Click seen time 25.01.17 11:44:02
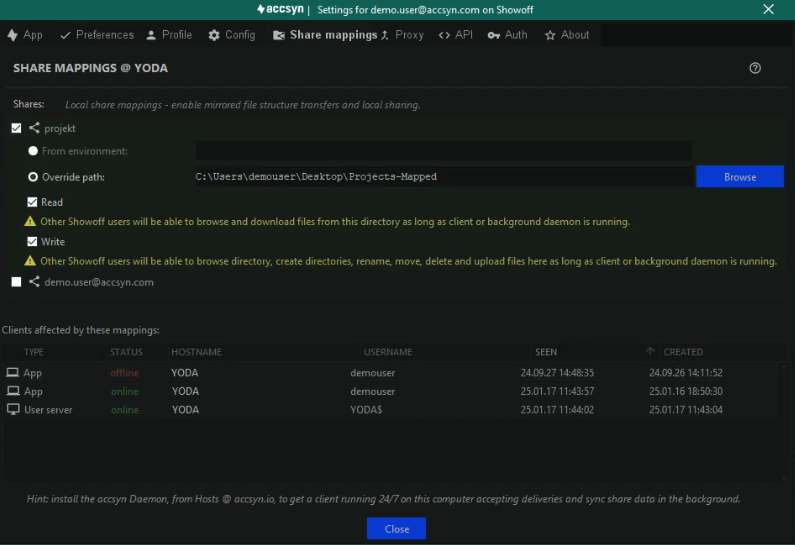The image size is (795, 545). click(x=557, y=410)
